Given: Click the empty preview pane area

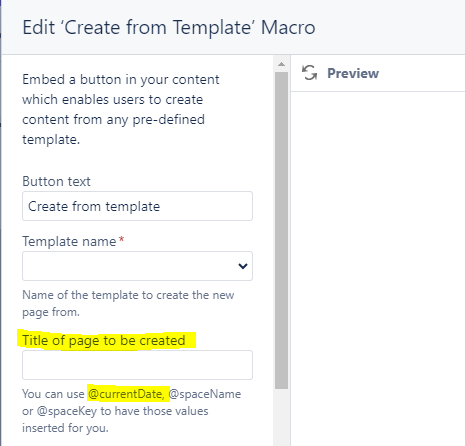Looking at the screenshot, I should coord(378,269).
